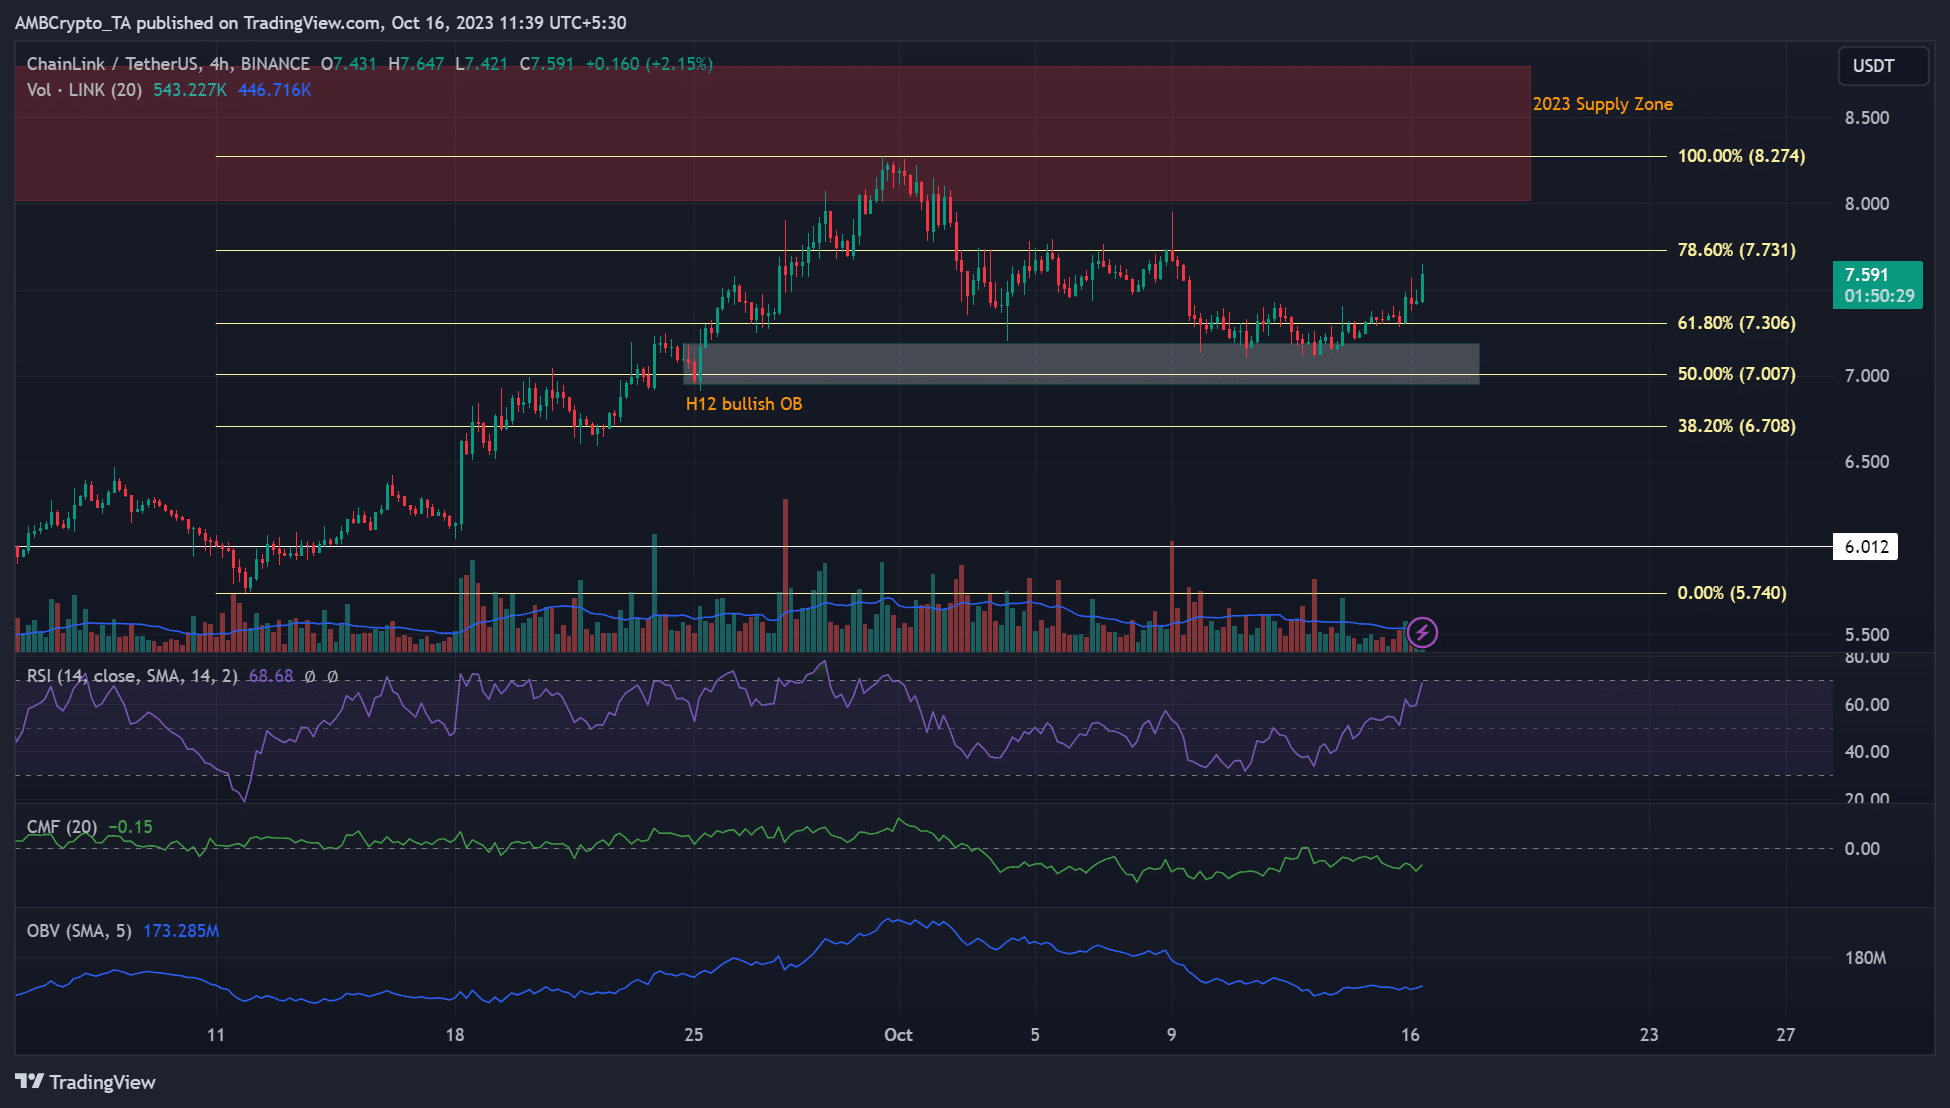The image size is (1950, 1108).
Task: Select the Vol · LINK (20) indicator legend
Action: point(84,90)
